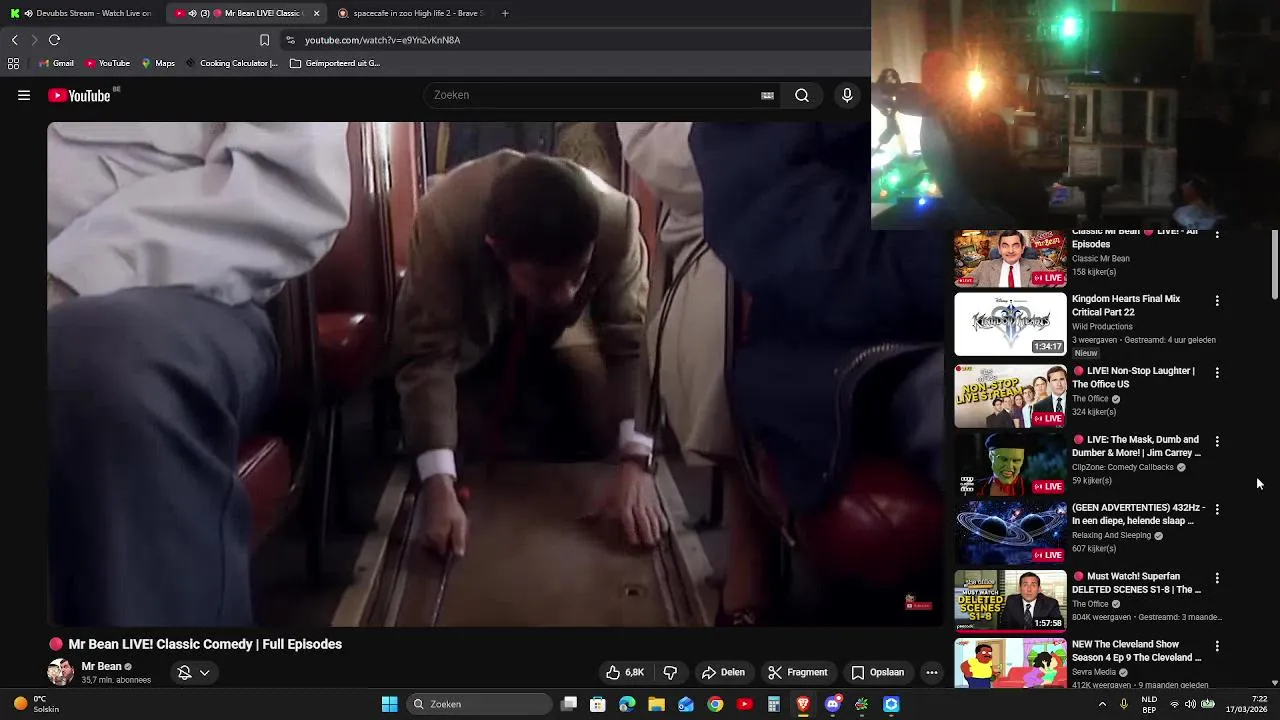Open the Calculator app in the taskbar
The height and width of the screenshot is (720, 1280).
tap(773, 704)
